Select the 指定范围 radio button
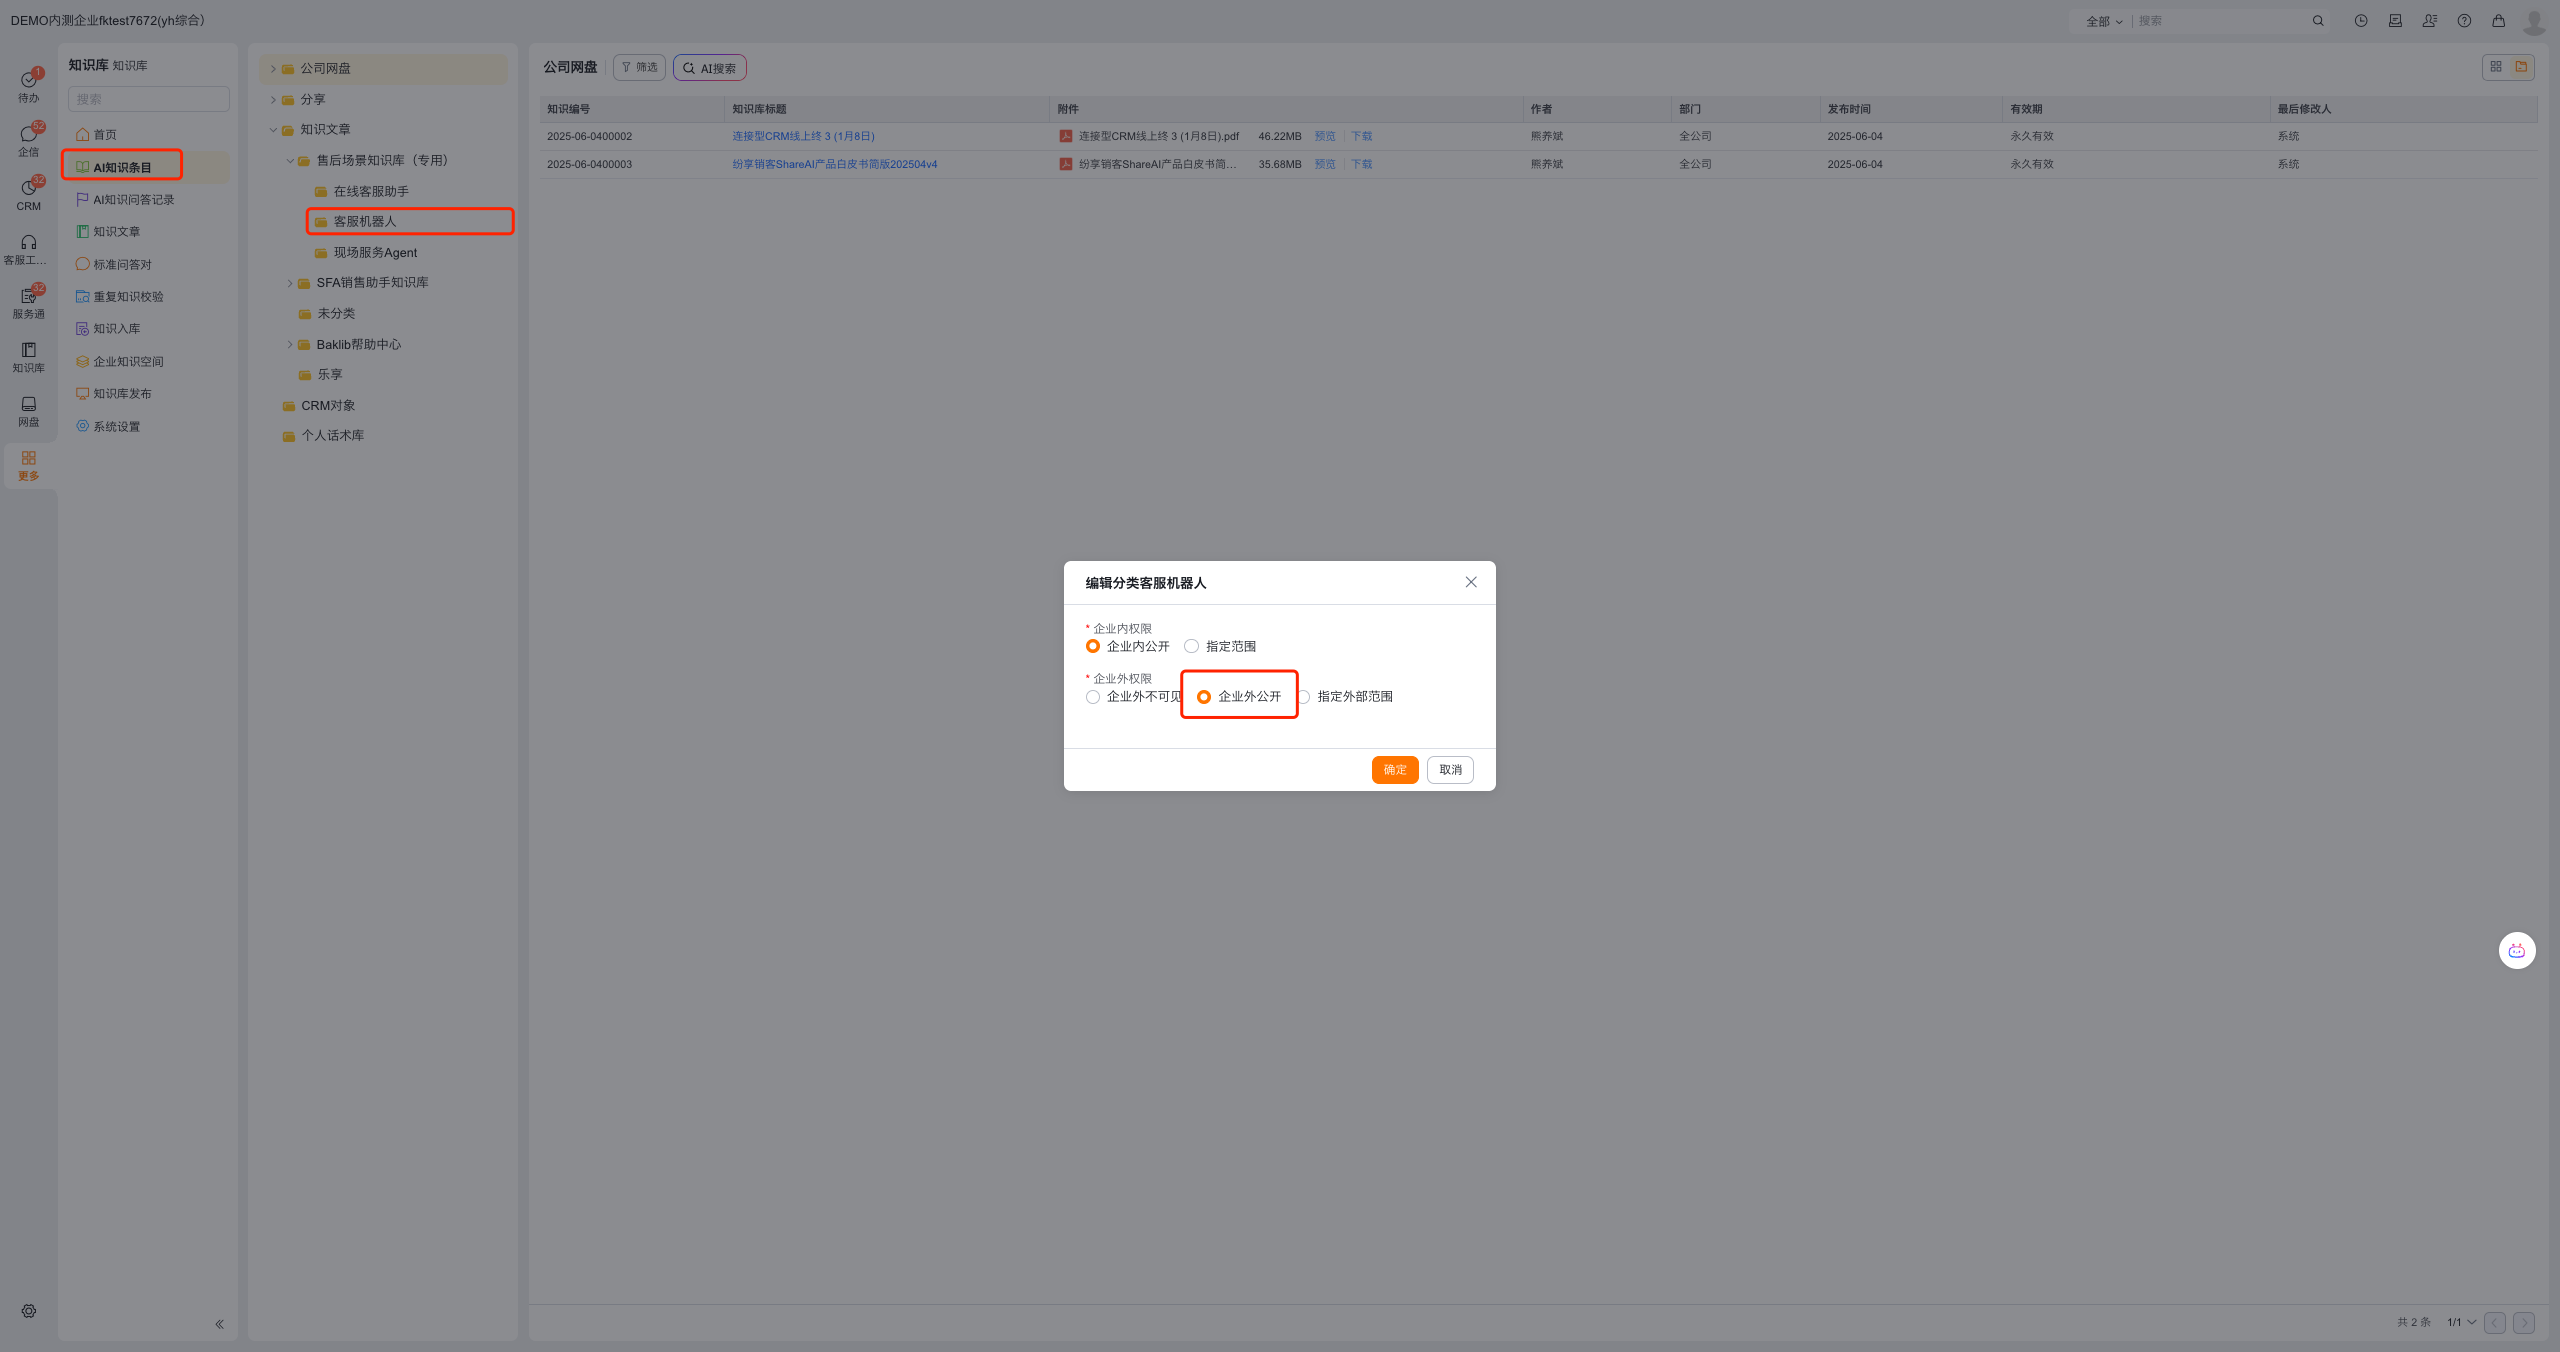The image size is (2560, 1352). tap(1191, 646)
